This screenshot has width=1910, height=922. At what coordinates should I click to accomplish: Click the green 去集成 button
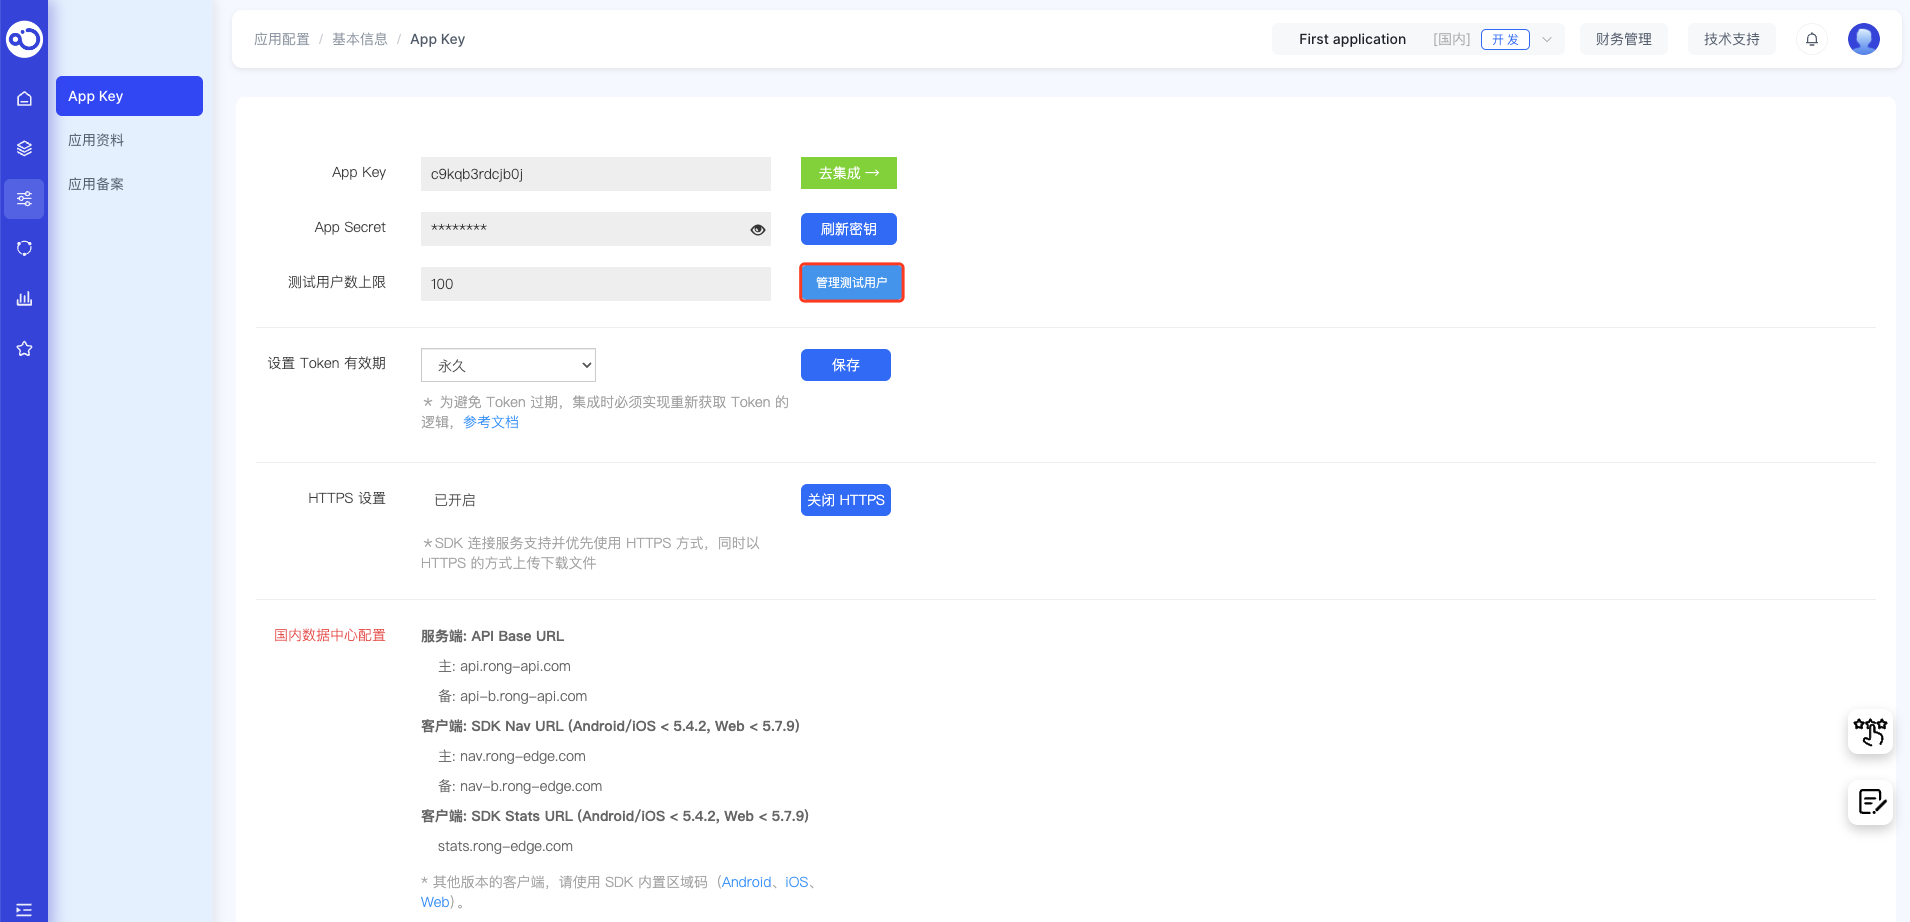(x=848, y=173)
